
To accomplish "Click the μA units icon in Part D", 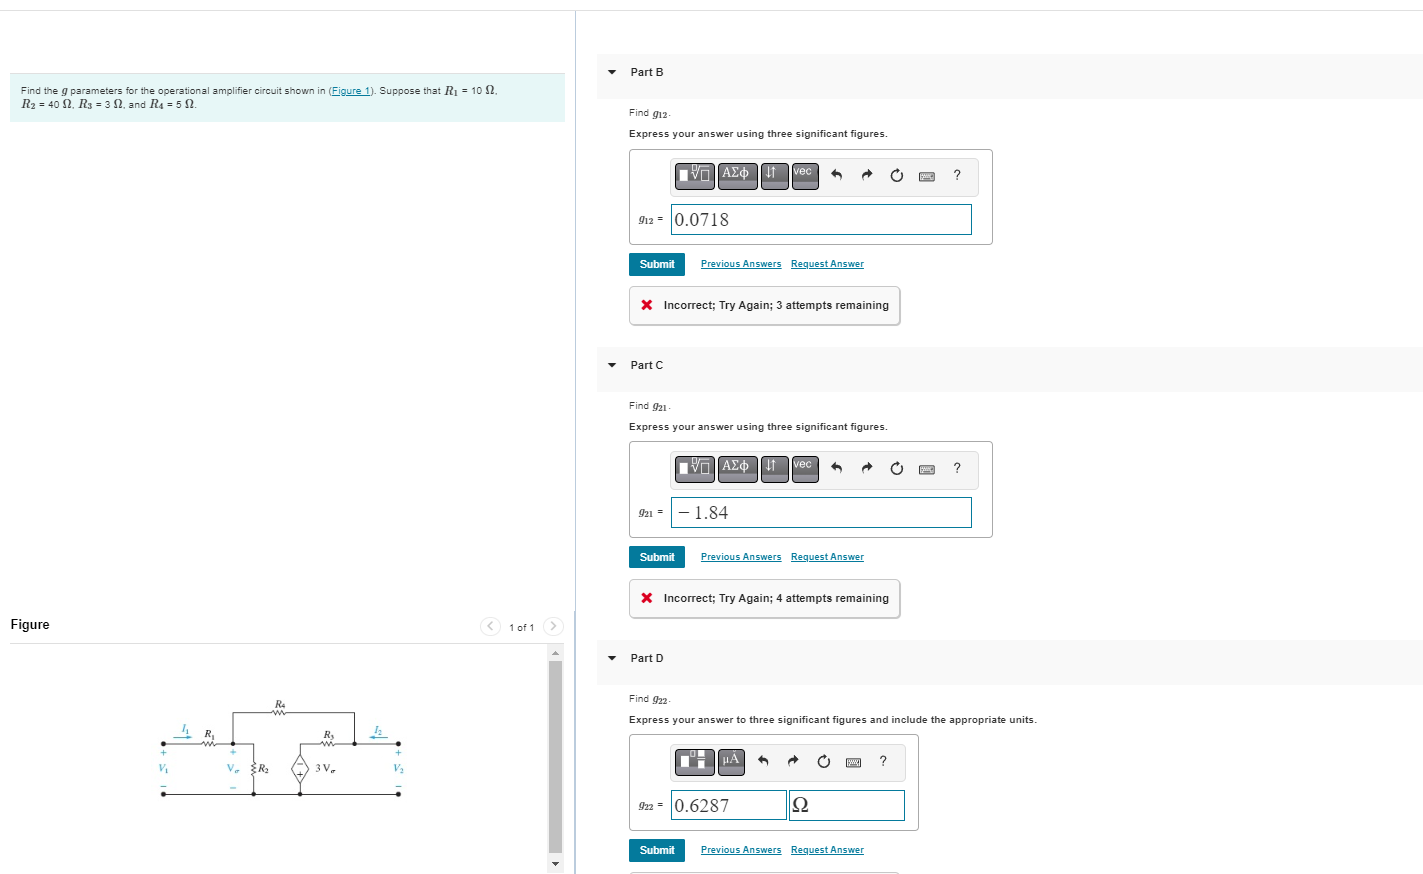I will pyautogui.click(x=730, y=761).
